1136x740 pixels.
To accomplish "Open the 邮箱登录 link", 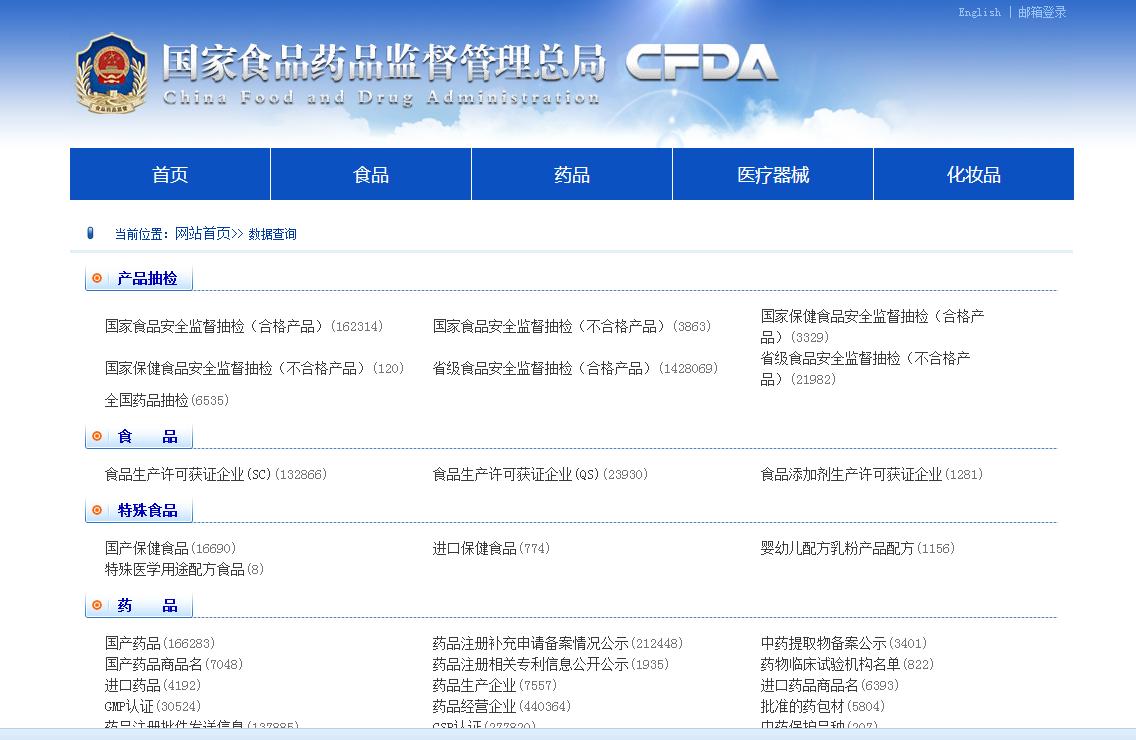I will [1042, 12].
